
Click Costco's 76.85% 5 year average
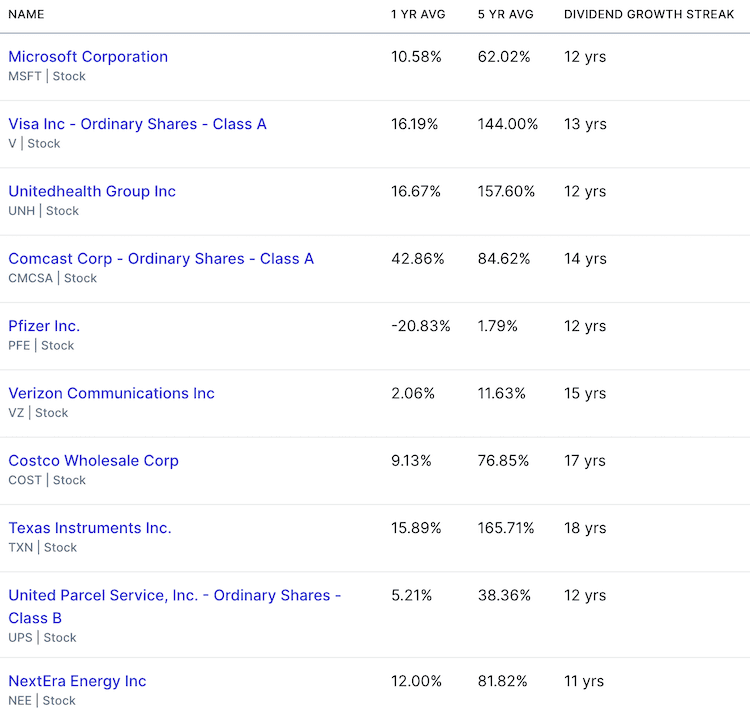[x=503, y=461]
